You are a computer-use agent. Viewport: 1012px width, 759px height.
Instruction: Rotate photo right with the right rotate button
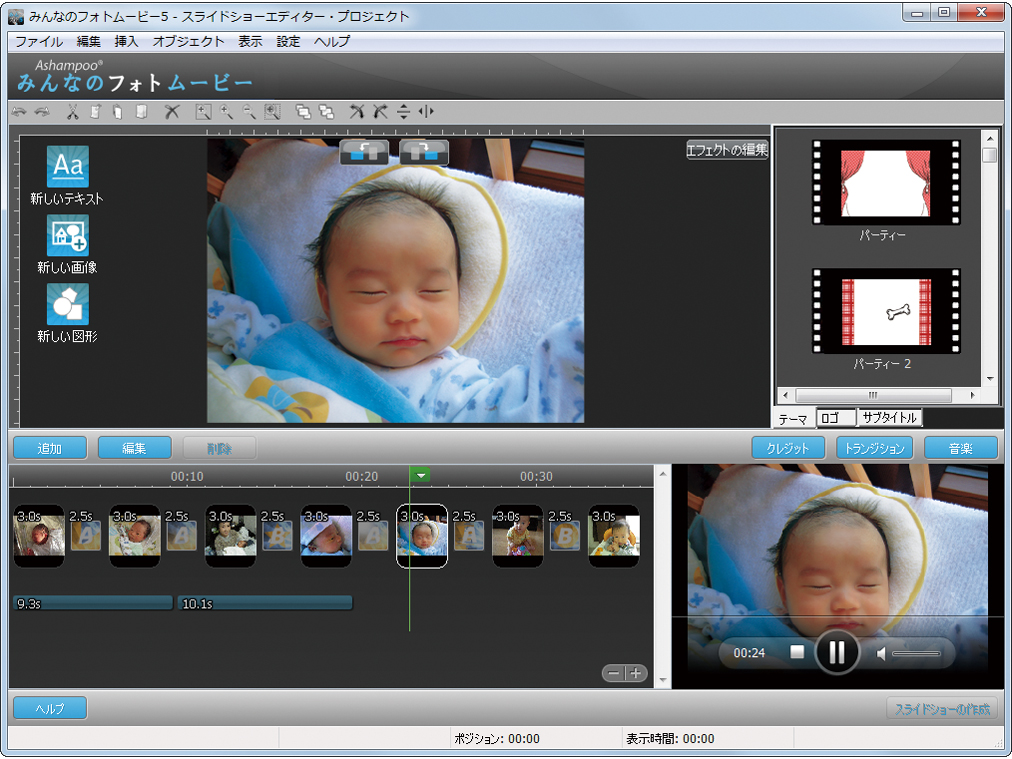(424, 151)
